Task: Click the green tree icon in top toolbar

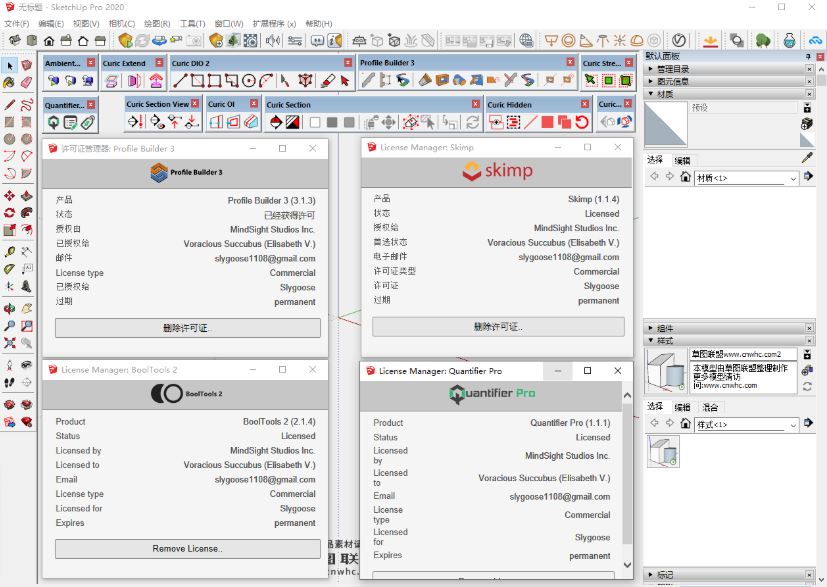Action: coord(763,40)
